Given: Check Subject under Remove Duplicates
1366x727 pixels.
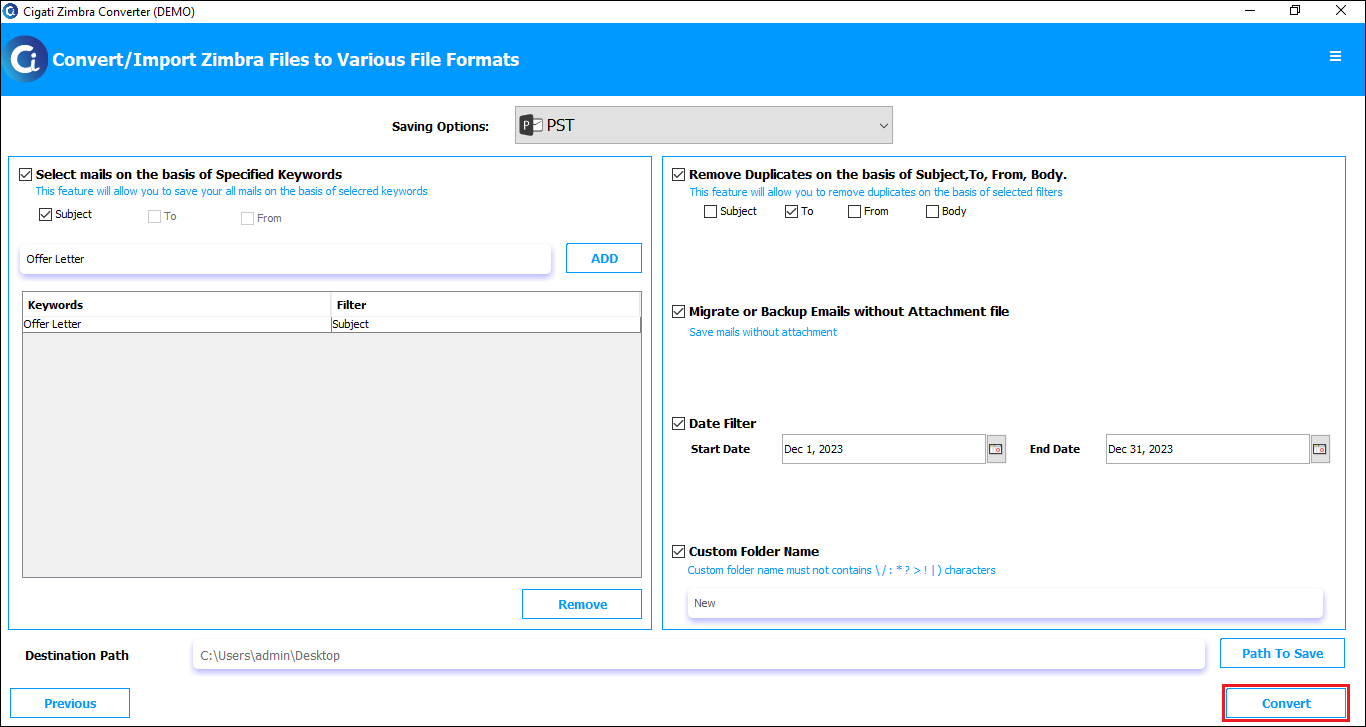Looking at the screenshot, I should (x=711, y=211).
